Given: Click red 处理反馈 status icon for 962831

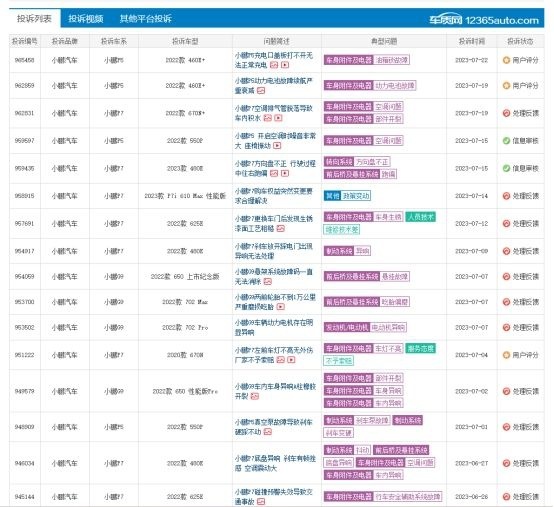Looking at the screenshot, I should 506,113.
